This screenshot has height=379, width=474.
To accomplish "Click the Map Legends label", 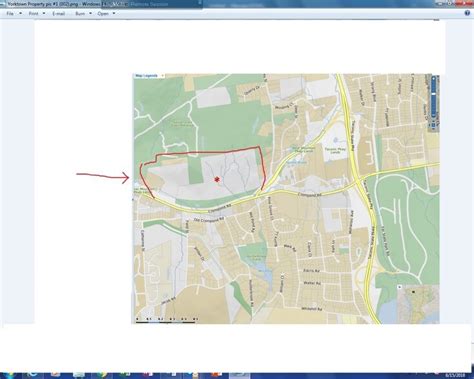I will click(x=147, y=76).
